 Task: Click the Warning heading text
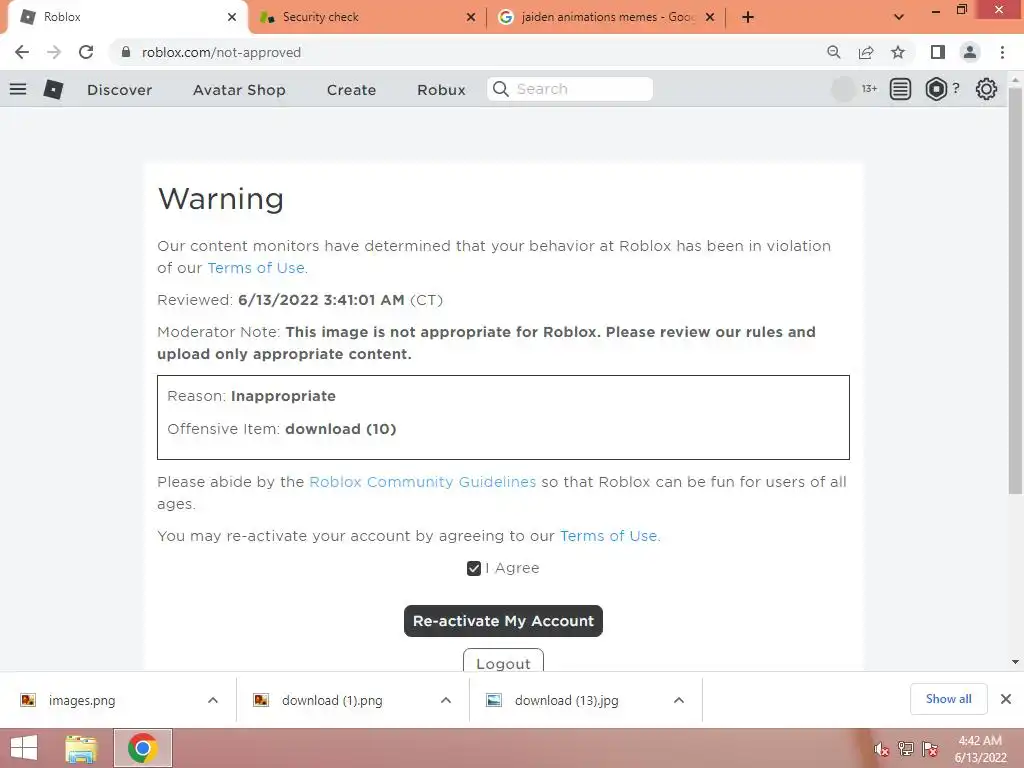click(221, 199)
